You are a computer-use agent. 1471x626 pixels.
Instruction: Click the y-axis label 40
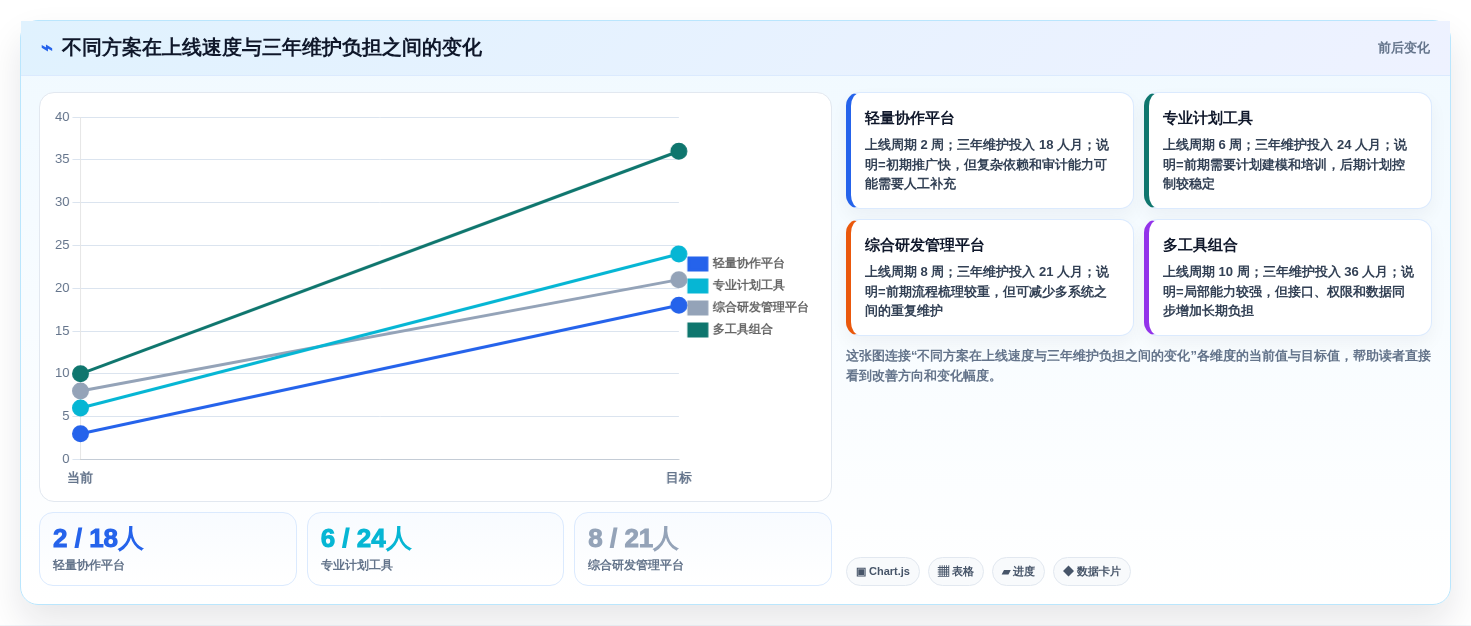[x=62, y=117]
